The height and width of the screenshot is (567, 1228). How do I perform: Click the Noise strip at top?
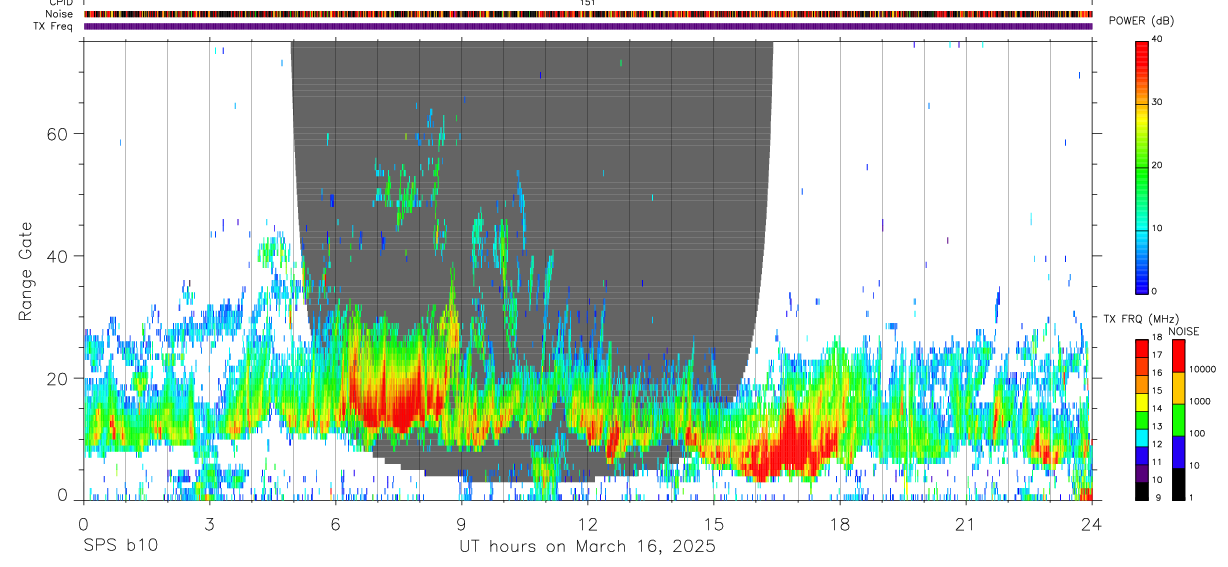(x=588, y=14)
